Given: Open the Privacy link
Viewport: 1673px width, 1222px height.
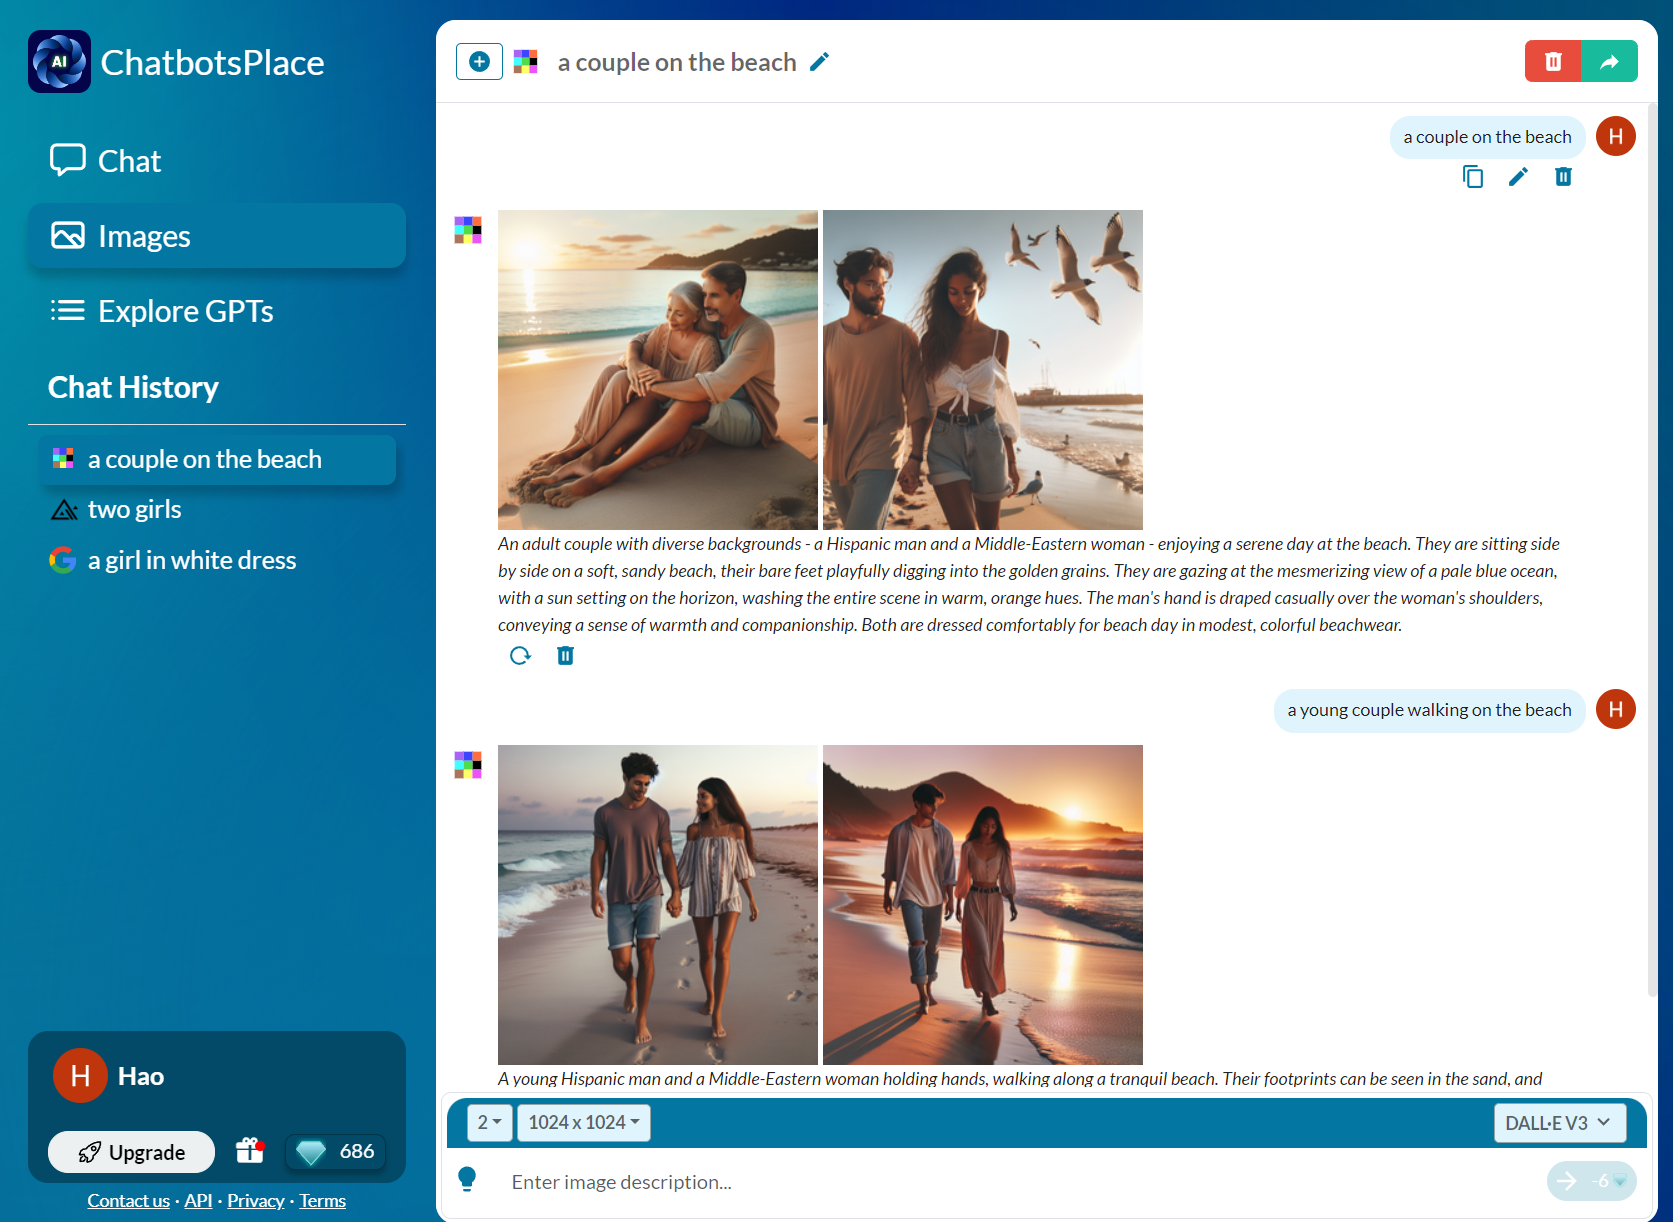Looking at the screenshot, I should coord(255,1201).
